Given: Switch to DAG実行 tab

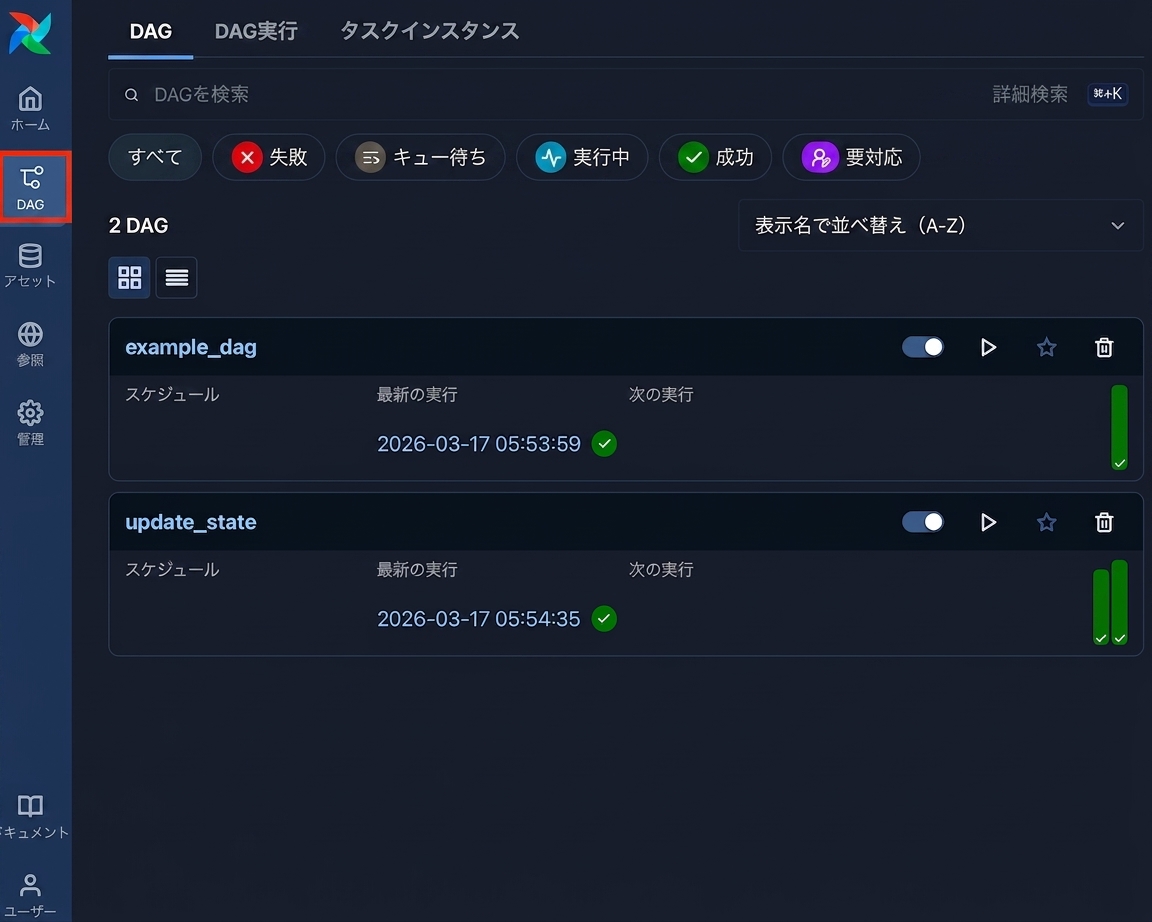Looking at the screenshot, I should click(256, 31).
